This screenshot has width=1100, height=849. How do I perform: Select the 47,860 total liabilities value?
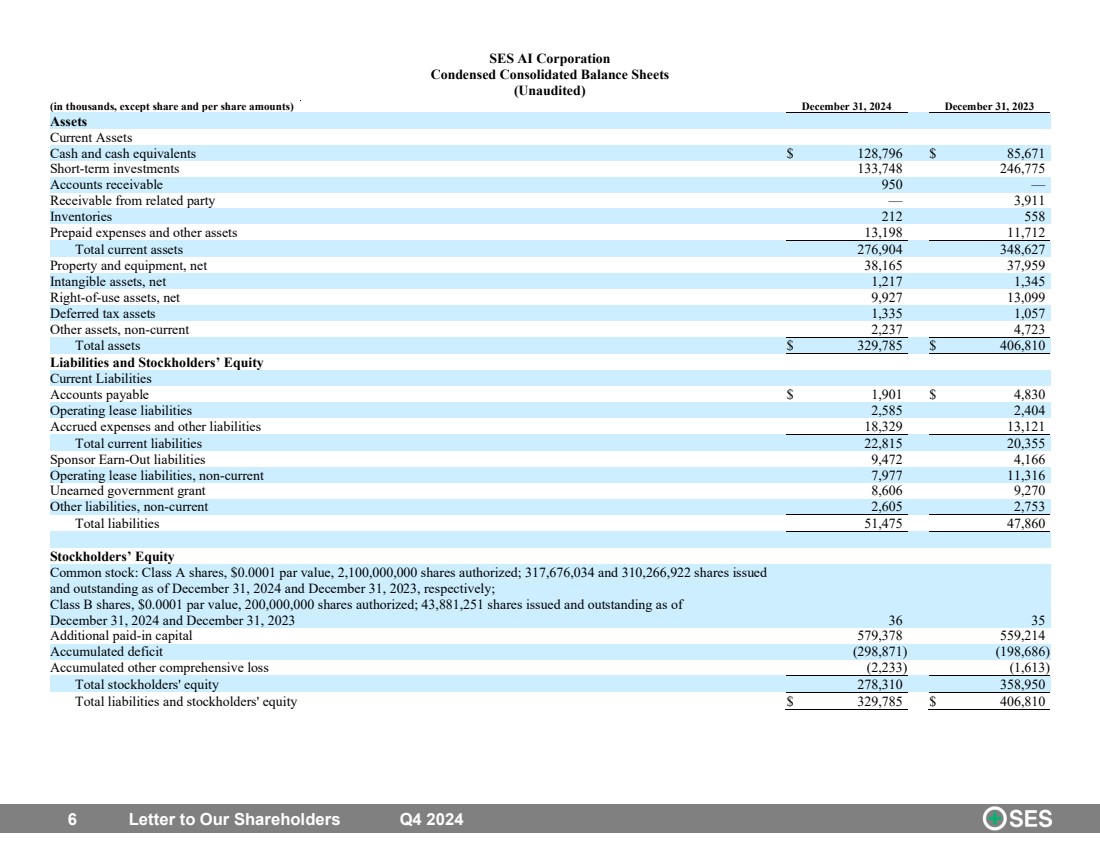(1026, 524)
